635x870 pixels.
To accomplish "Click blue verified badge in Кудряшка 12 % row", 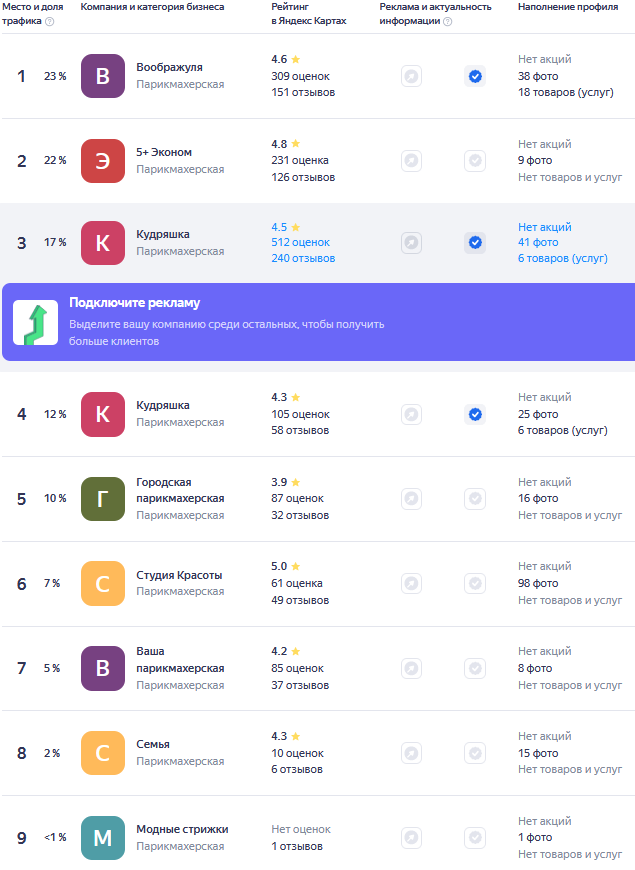I will click(x=475, y=414).
